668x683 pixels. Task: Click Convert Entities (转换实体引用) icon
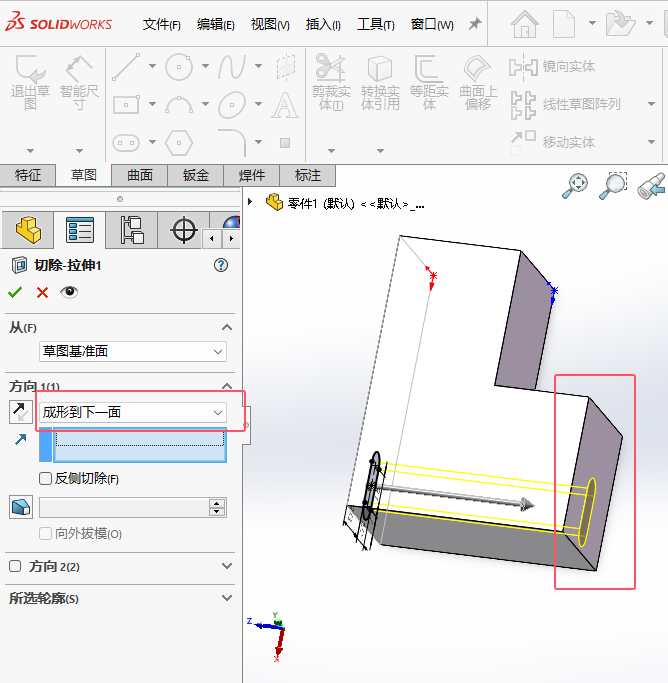(380, 68)
